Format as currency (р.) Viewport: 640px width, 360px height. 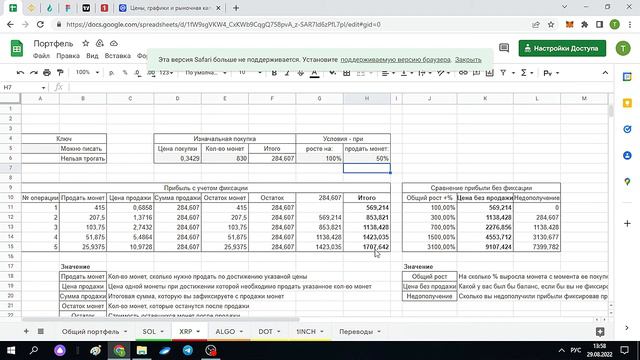[x=111, y=73]
